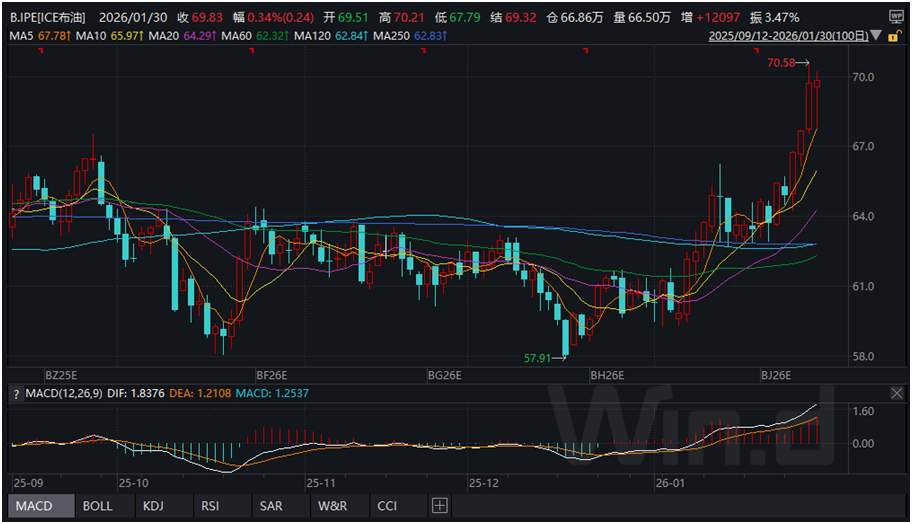Image resolution: width=912 pixels, height=524 pixels.
Task: Click the MA120 62.84 moving average label
Action: pyautogui.click(x=331, y=36)
